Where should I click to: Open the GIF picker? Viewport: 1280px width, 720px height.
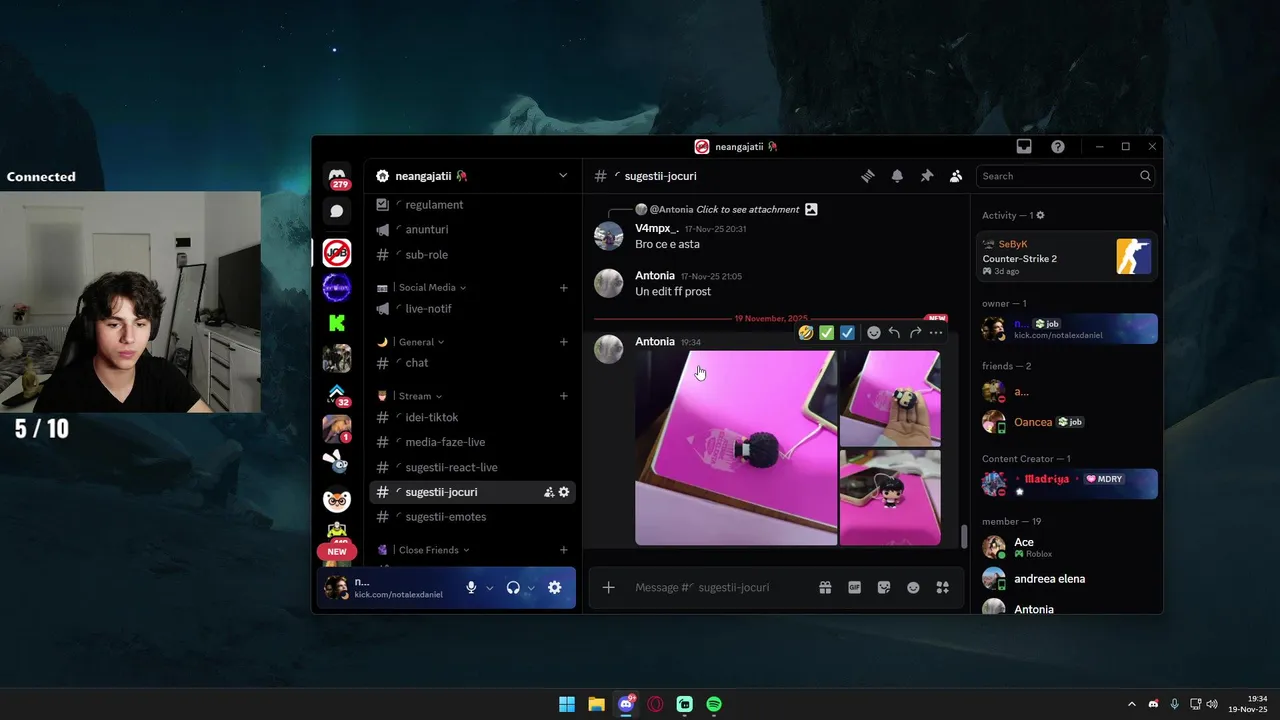[x=854, y=587]
